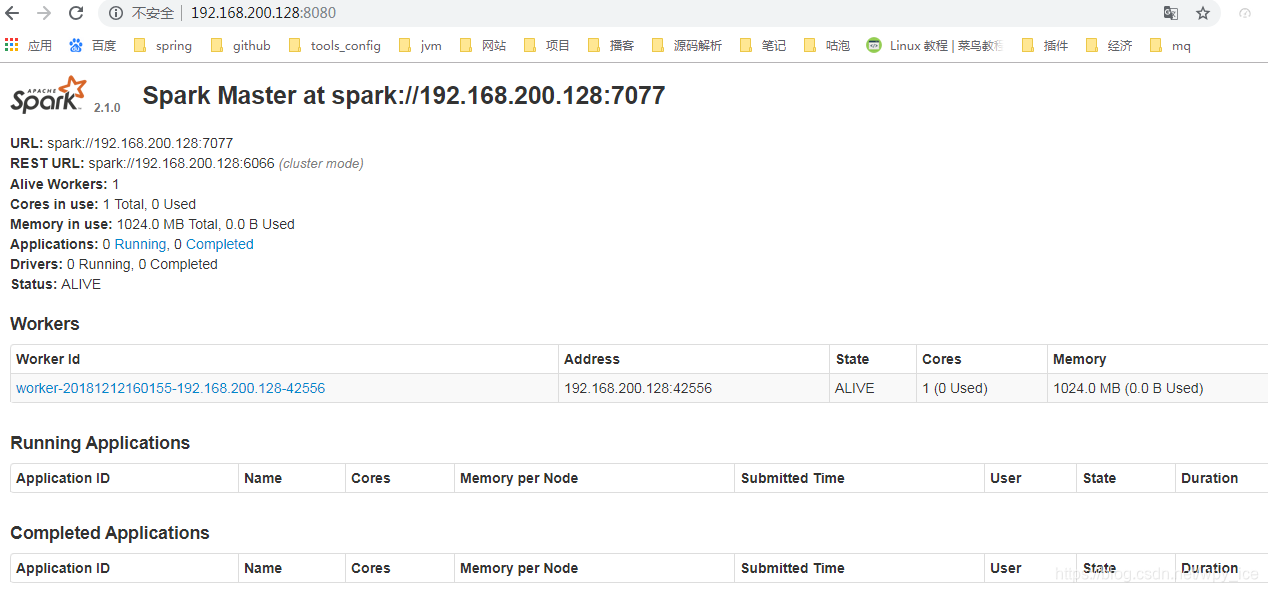
Task: Click the Spark Master page title heading
Action: 404,95
